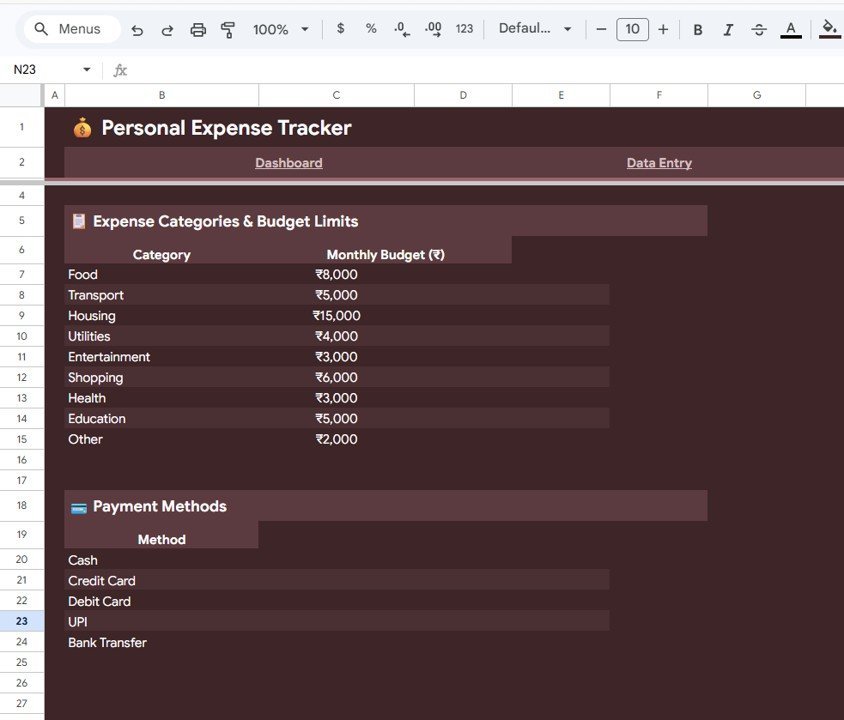Open the 100% zoom dropdown
Screen dimensions: 844x720
[x=281, y=30]
